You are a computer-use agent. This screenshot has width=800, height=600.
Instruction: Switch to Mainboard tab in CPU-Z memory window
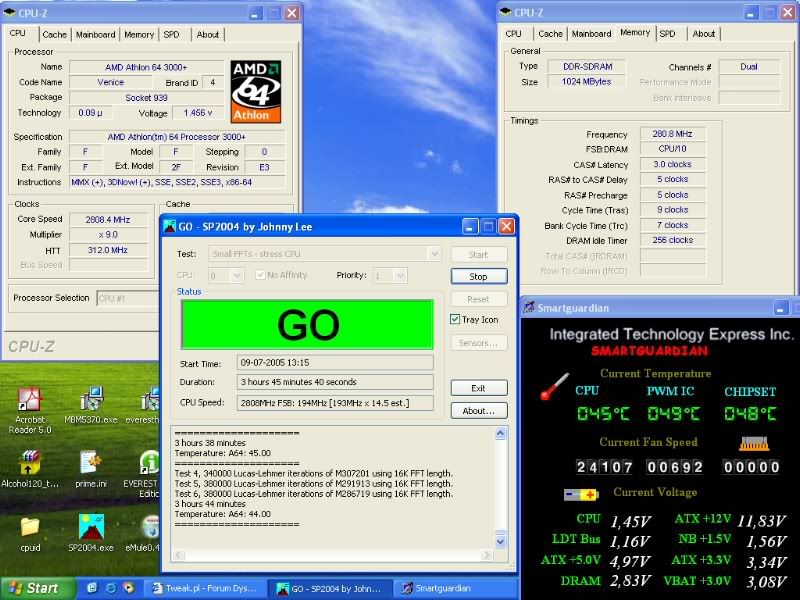pos(591,34)
